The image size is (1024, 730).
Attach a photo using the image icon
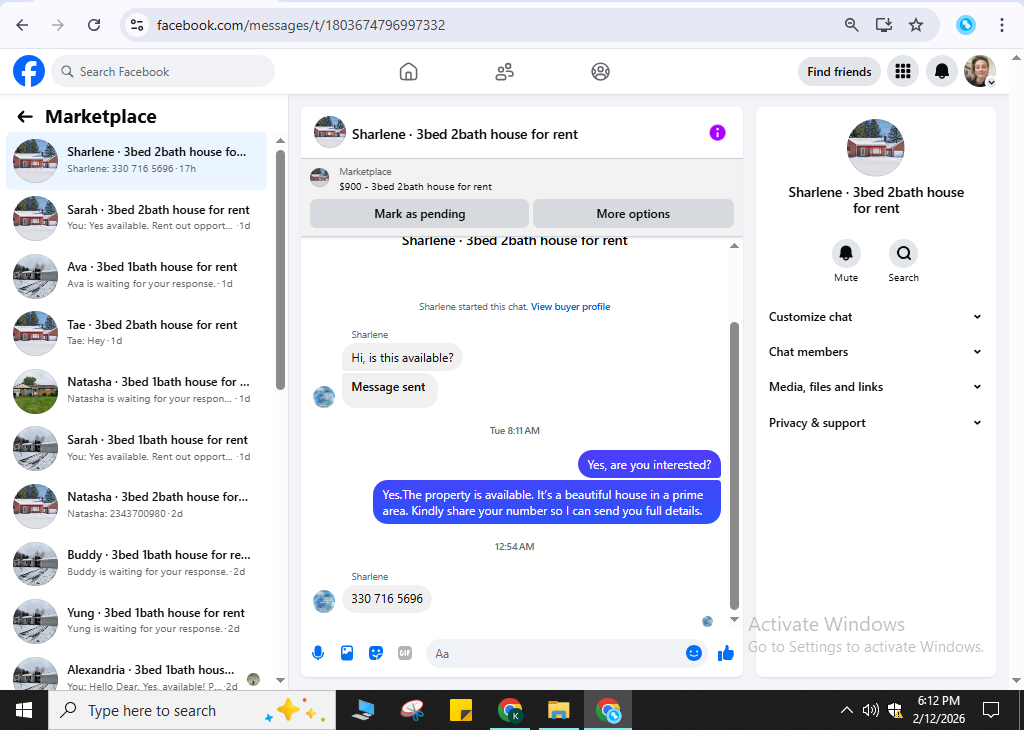pyautogui.click(x=347, y=653)
